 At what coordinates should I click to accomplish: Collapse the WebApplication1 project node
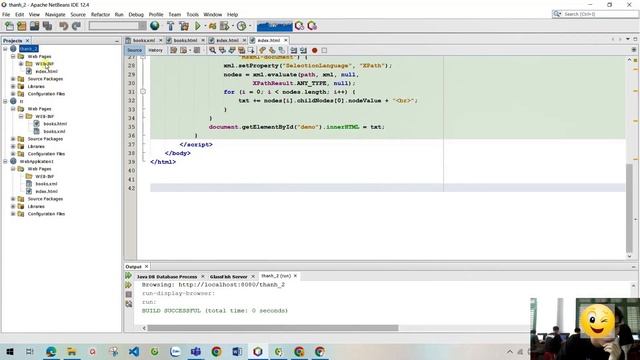(5, 161)
